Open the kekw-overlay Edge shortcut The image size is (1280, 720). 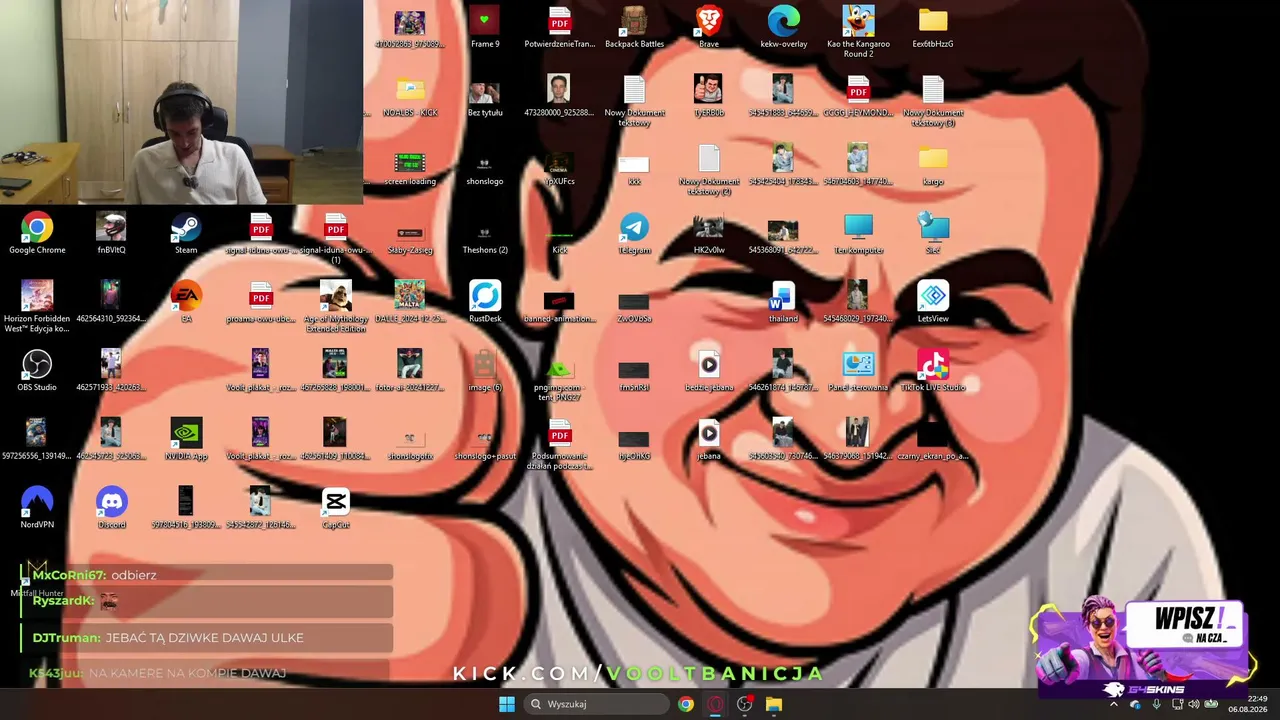coord(783,27)
